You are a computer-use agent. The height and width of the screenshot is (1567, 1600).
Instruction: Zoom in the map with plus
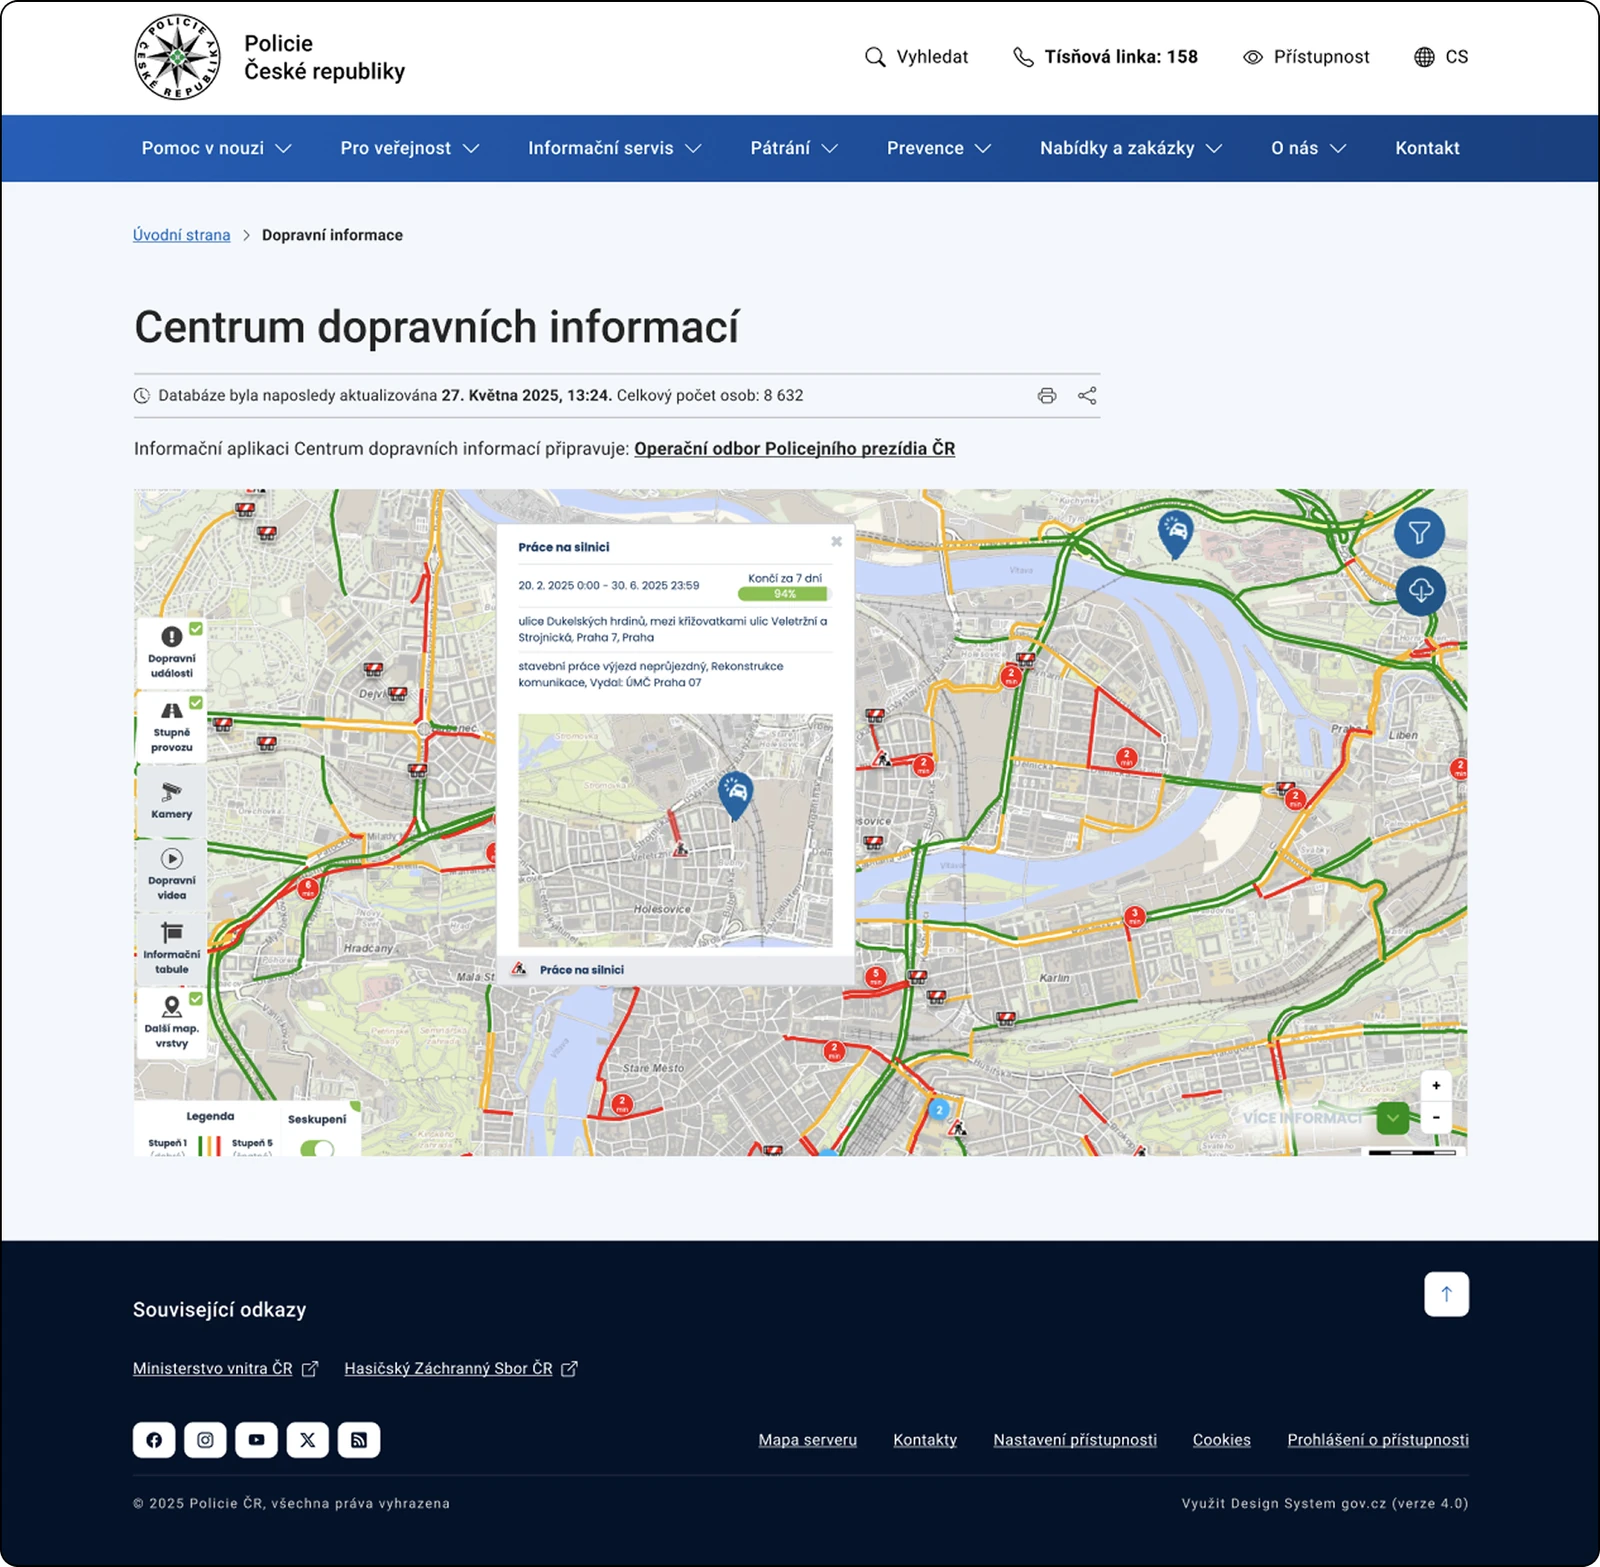click(1436, 1085)
